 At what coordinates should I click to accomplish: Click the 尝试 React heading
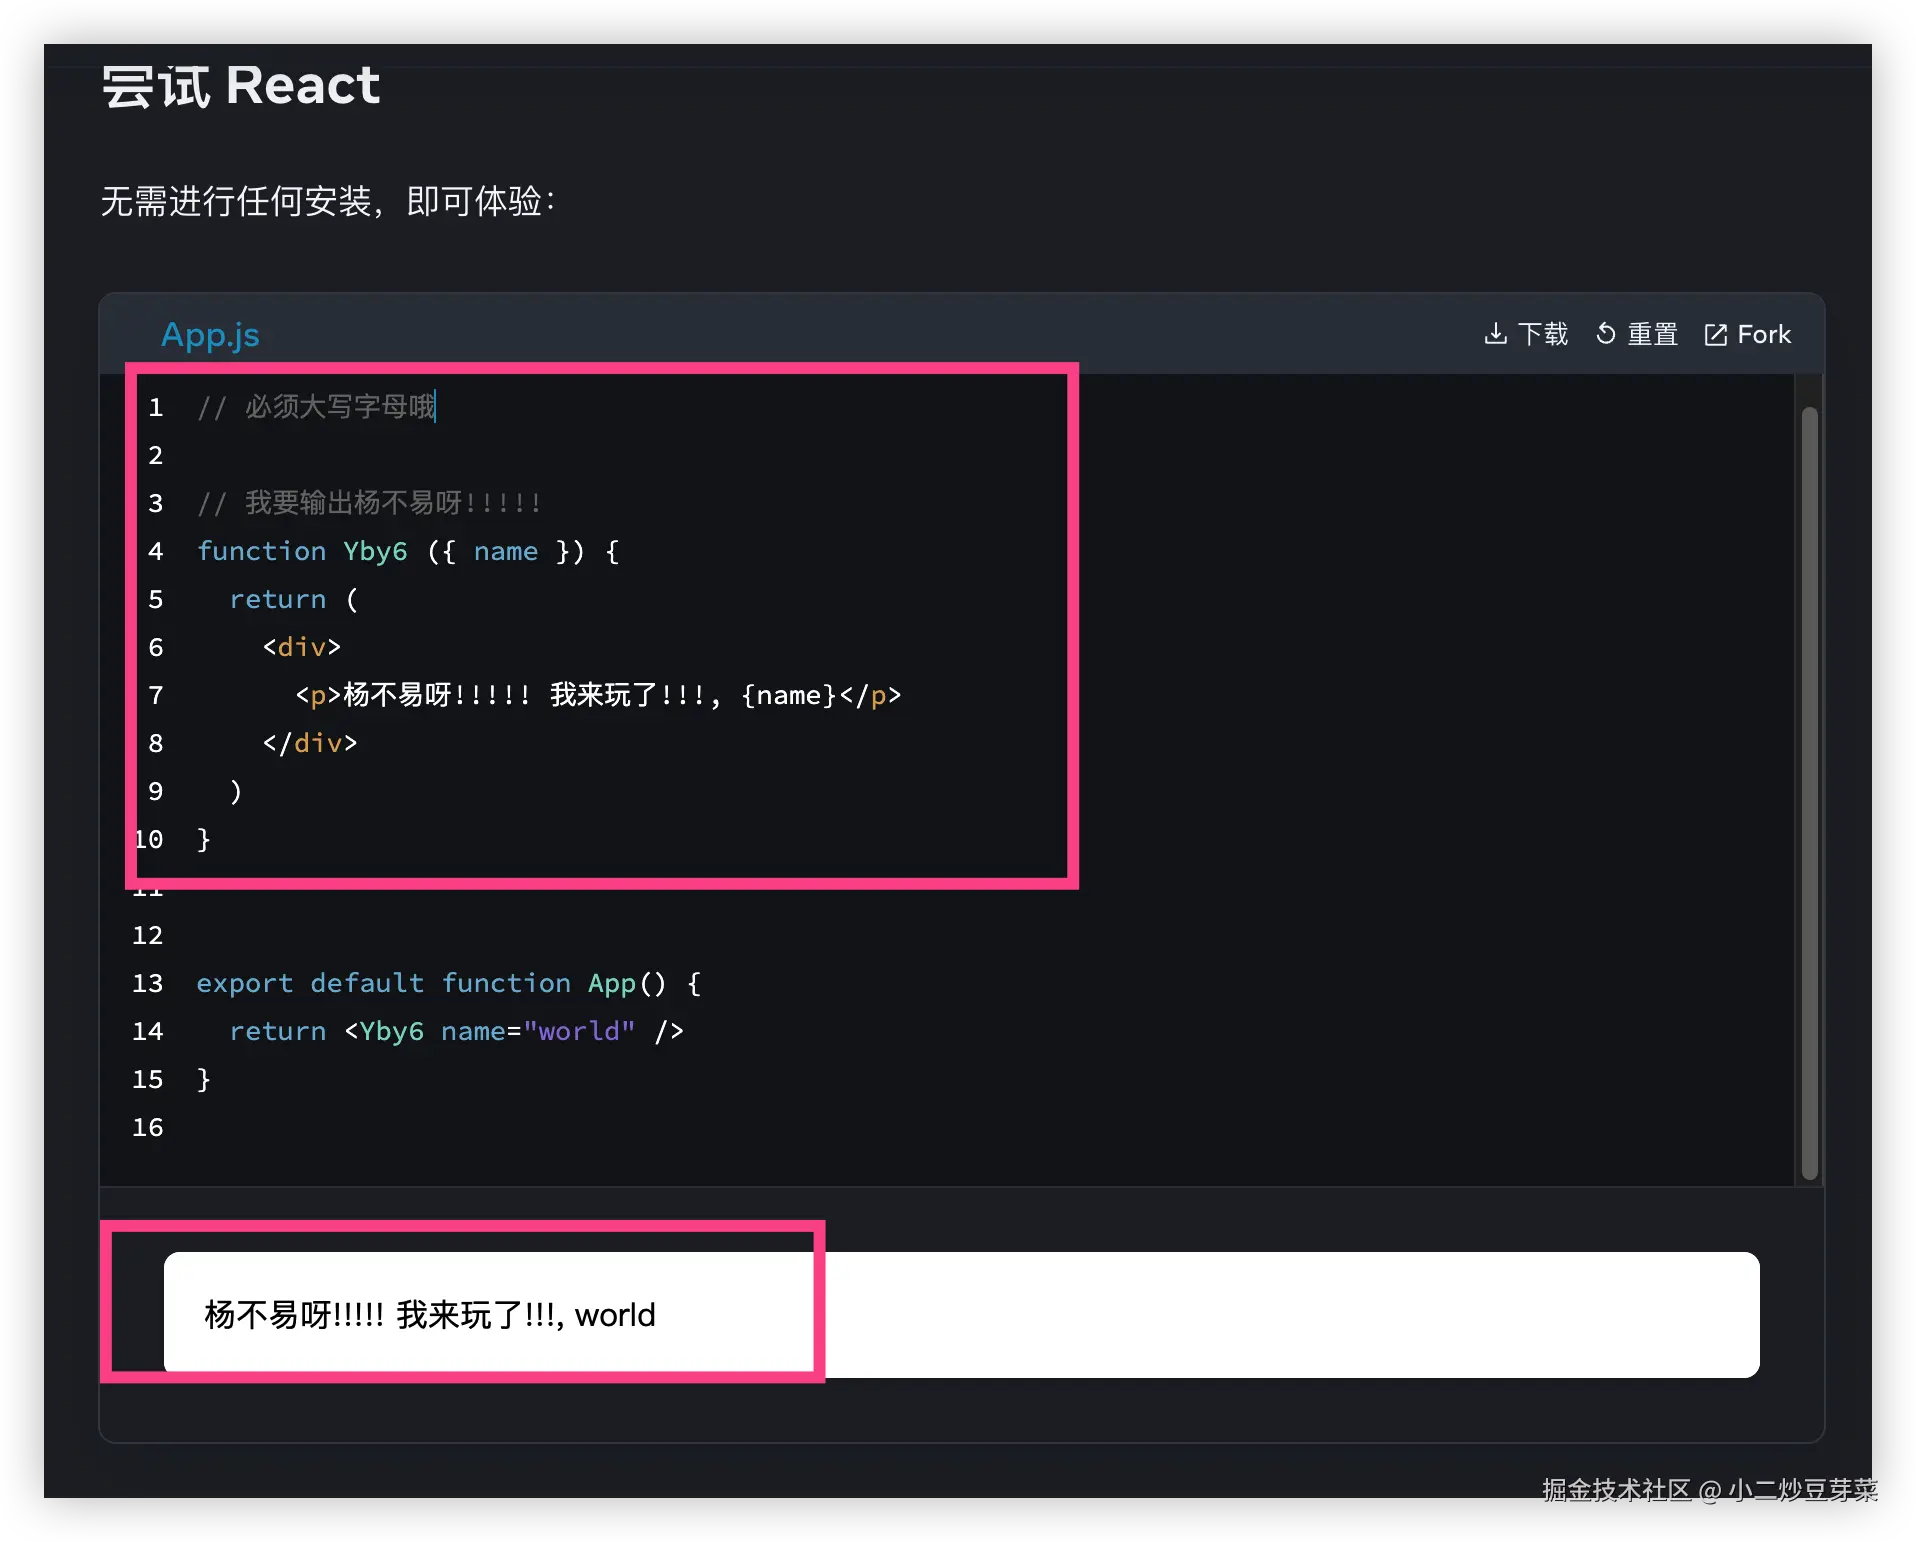[x=241, y=85]
